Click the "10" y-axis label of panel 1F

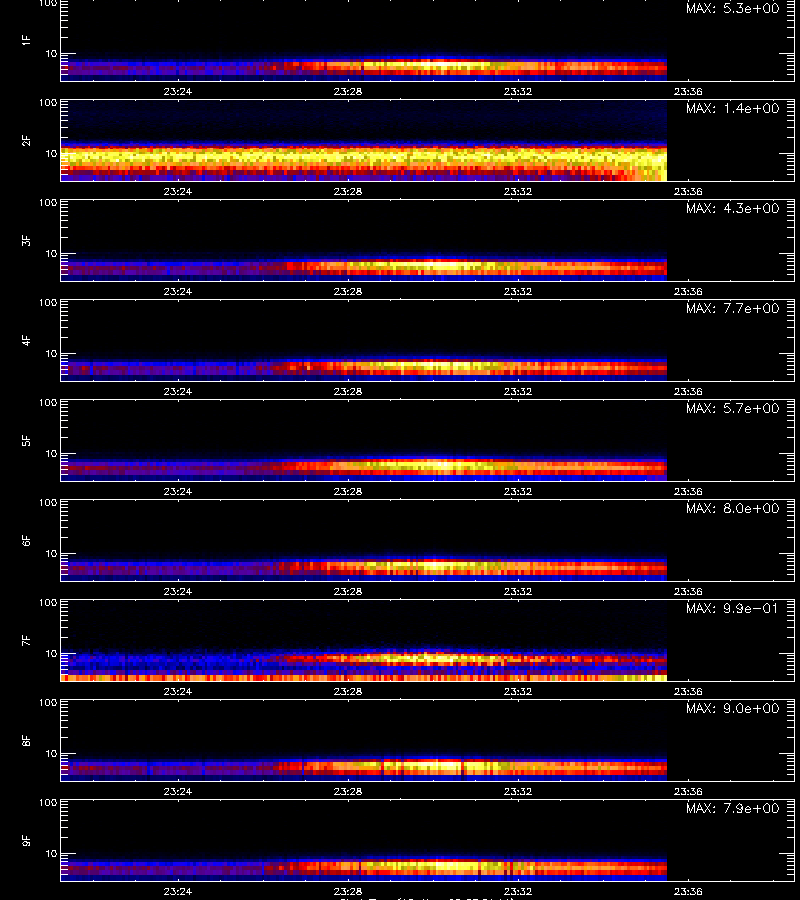click(x=51, y=53)
